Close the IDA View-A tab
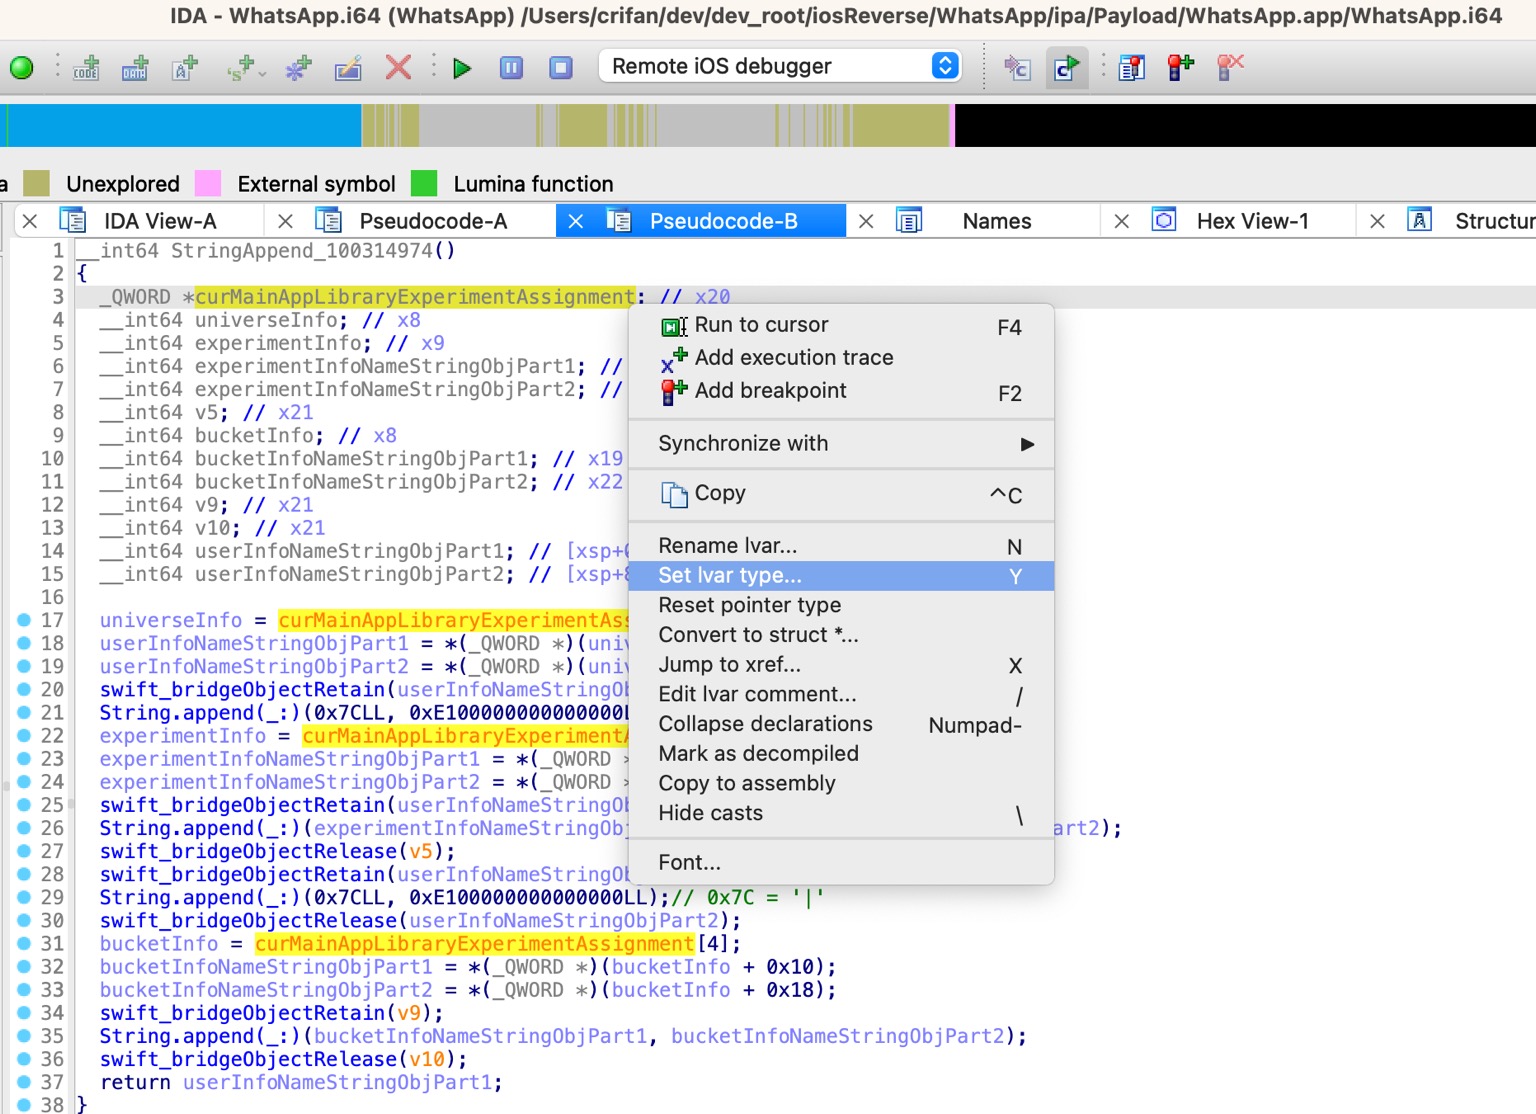1536x1114 pixels. (x=30, y=221)
